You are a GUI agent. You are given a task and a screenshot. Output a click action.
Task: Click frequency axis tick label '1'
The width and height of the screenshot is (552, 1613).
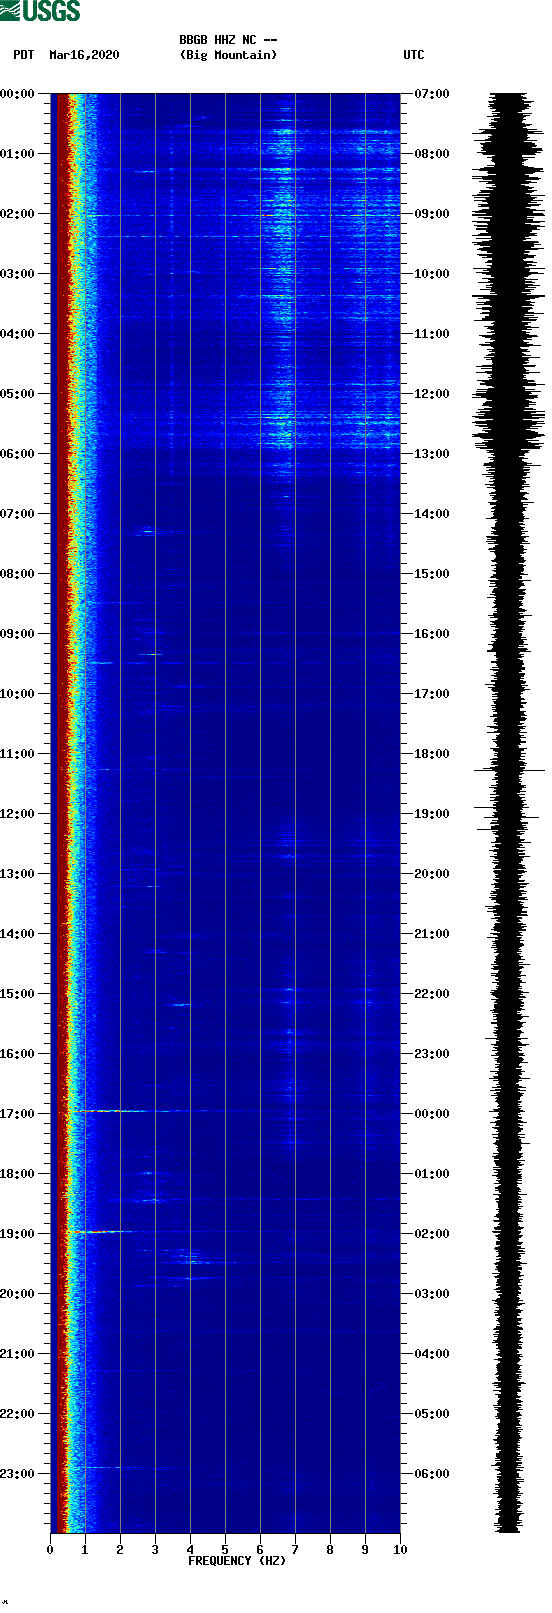85,1550
